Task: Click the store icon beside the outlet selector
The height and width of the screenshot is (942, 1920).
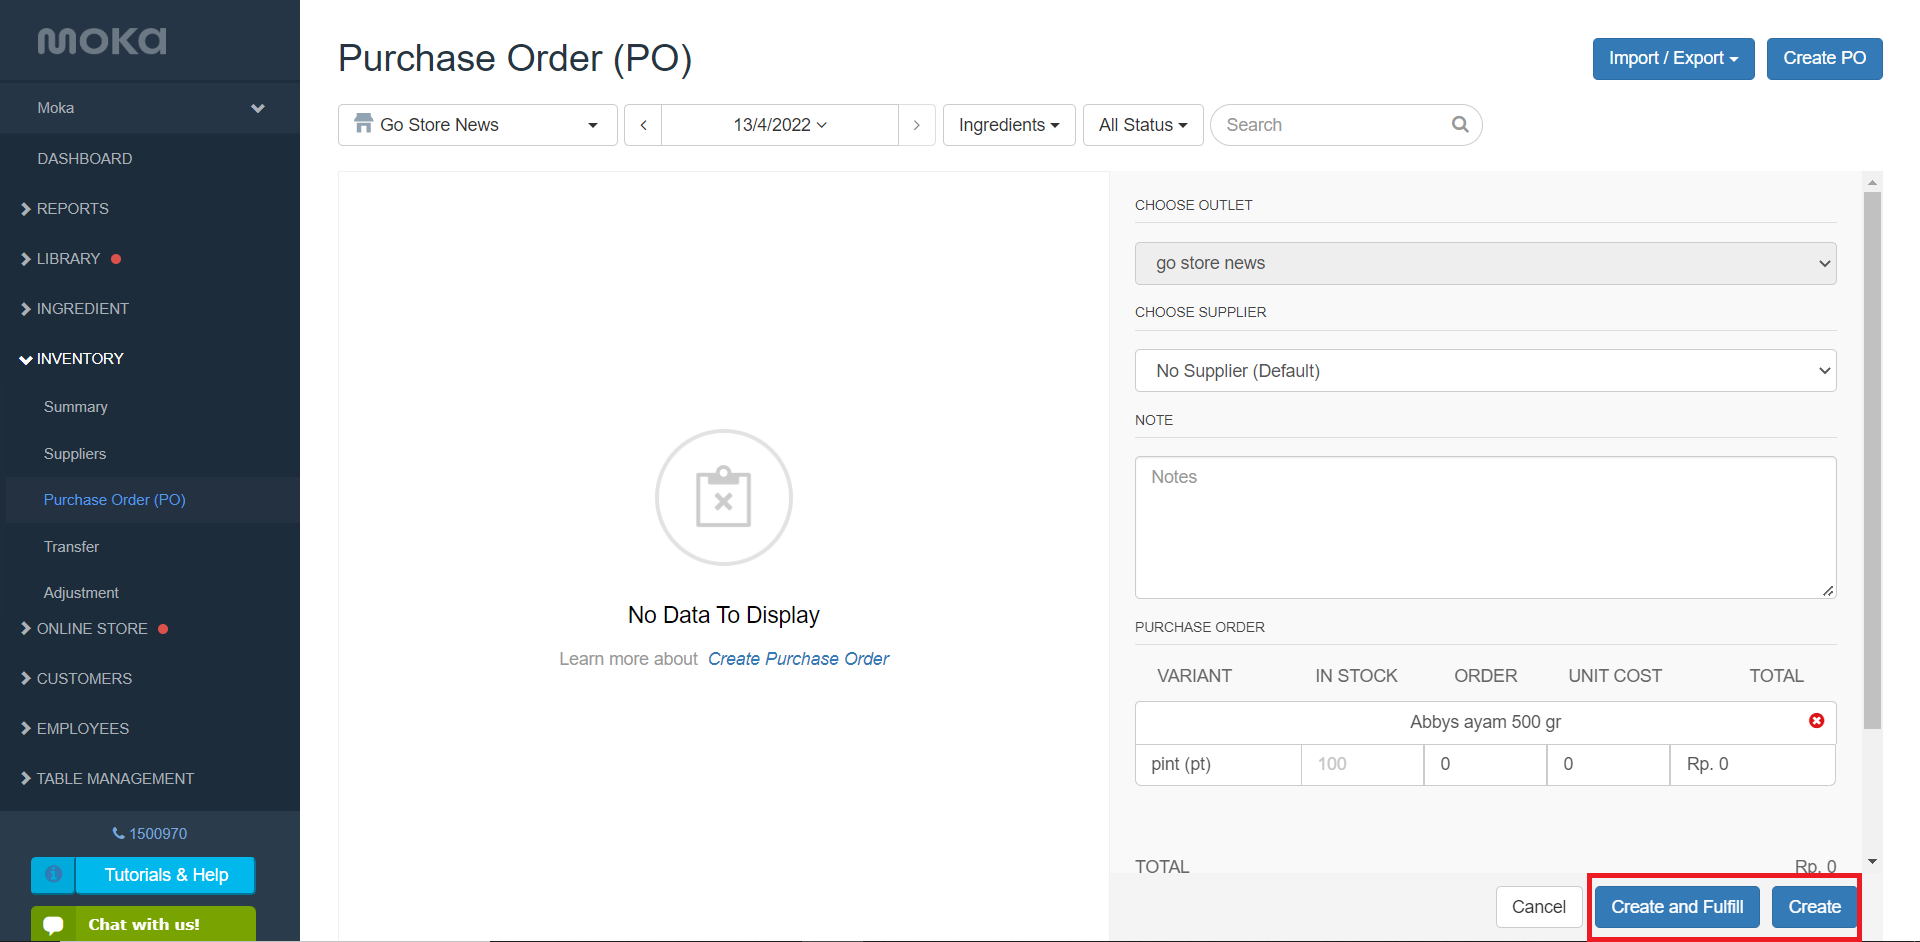Action: 363,124
